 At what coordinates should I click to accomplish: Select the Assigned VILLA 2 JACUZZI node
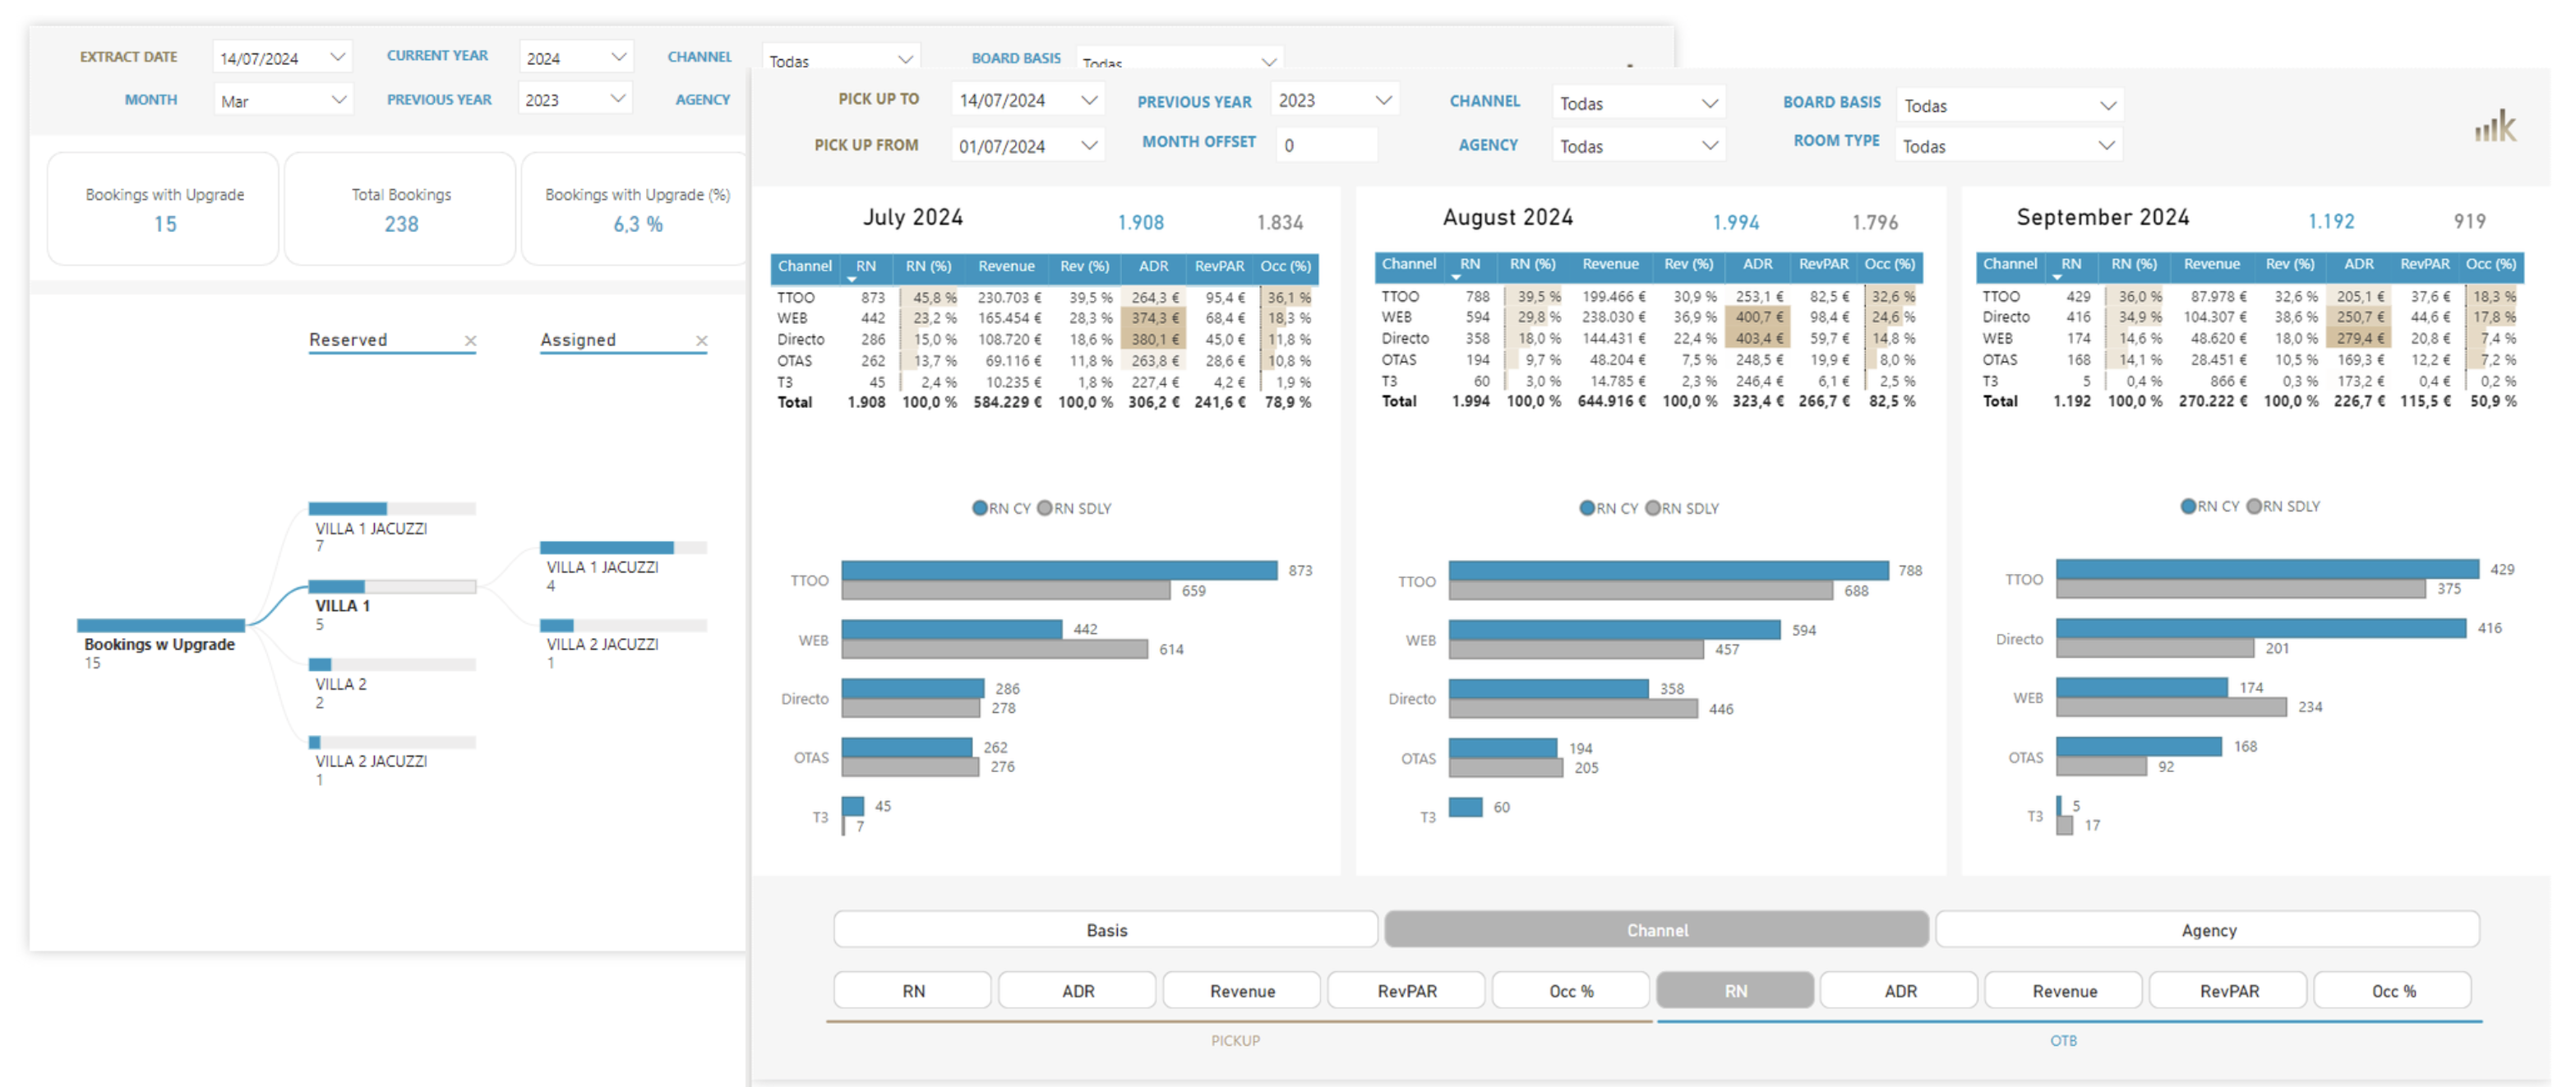point(623,626)
